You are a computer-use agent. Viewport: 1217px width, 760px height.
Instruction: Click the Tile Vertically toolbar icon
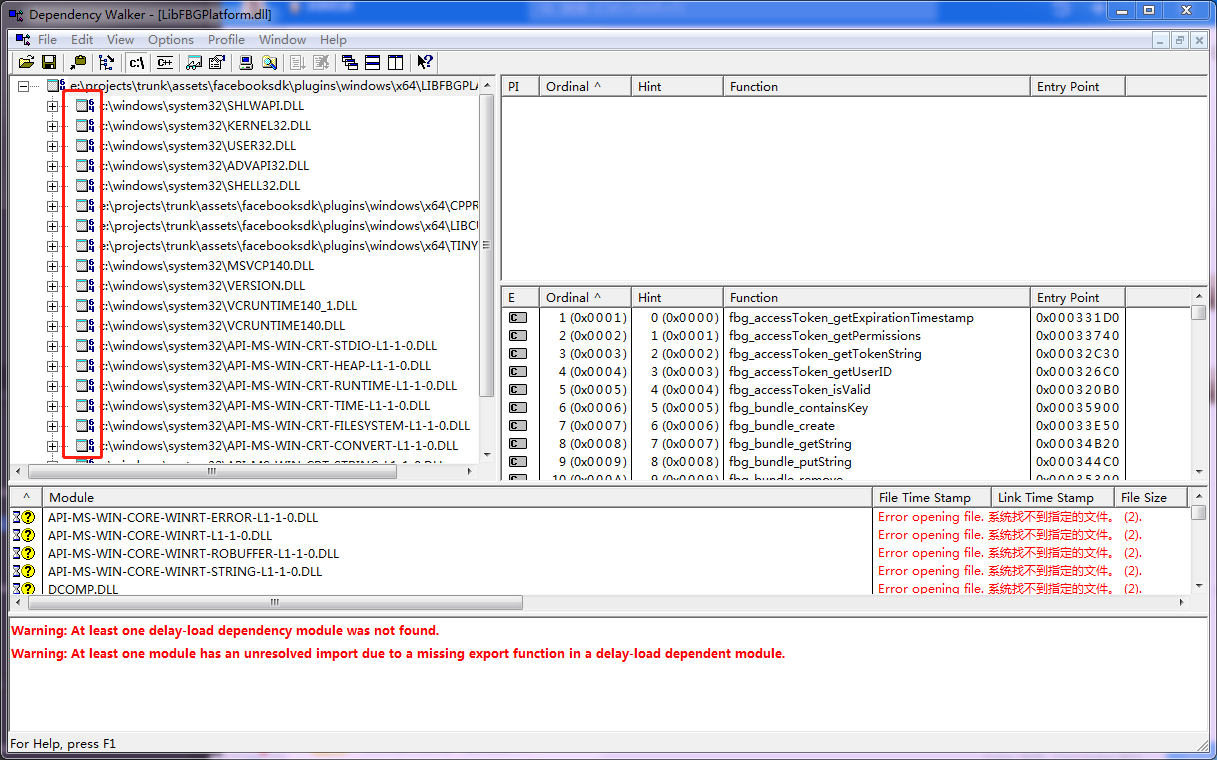pyautogui.click(x=394, y=62)
